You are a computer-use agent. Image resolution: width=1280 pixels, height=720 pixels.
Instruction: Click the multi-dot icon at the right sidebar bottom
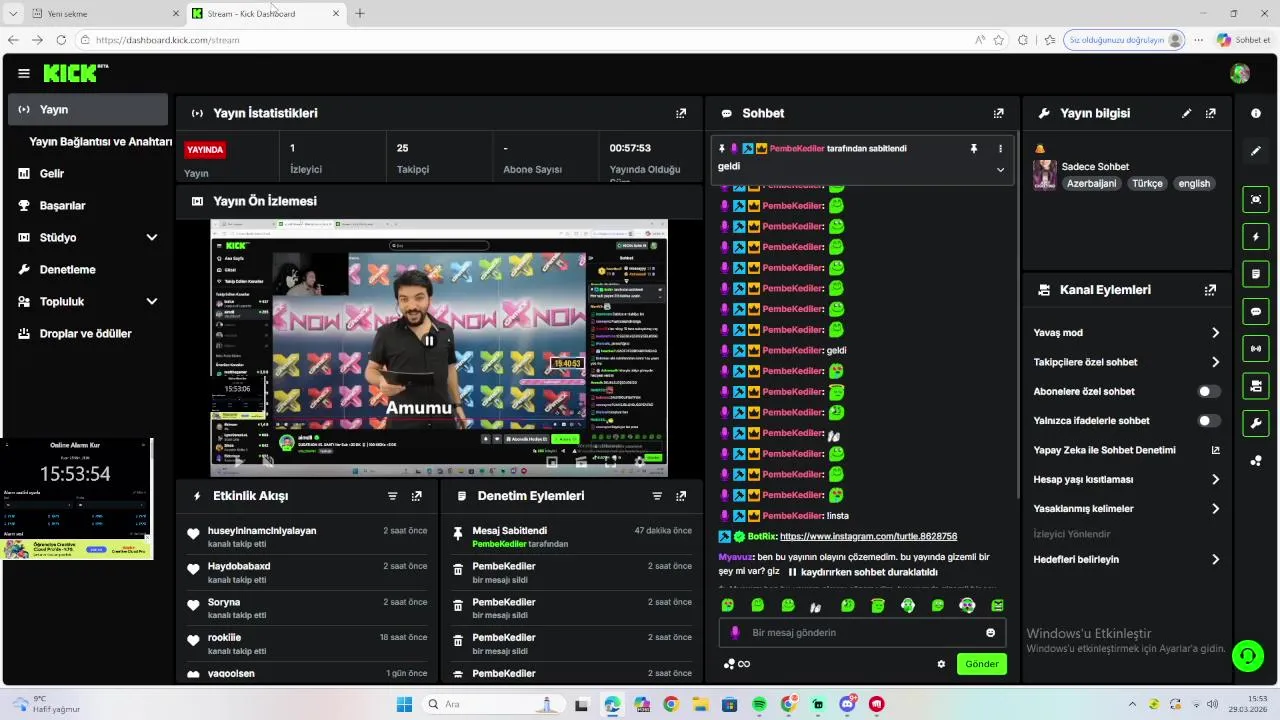coord(1256,461)
